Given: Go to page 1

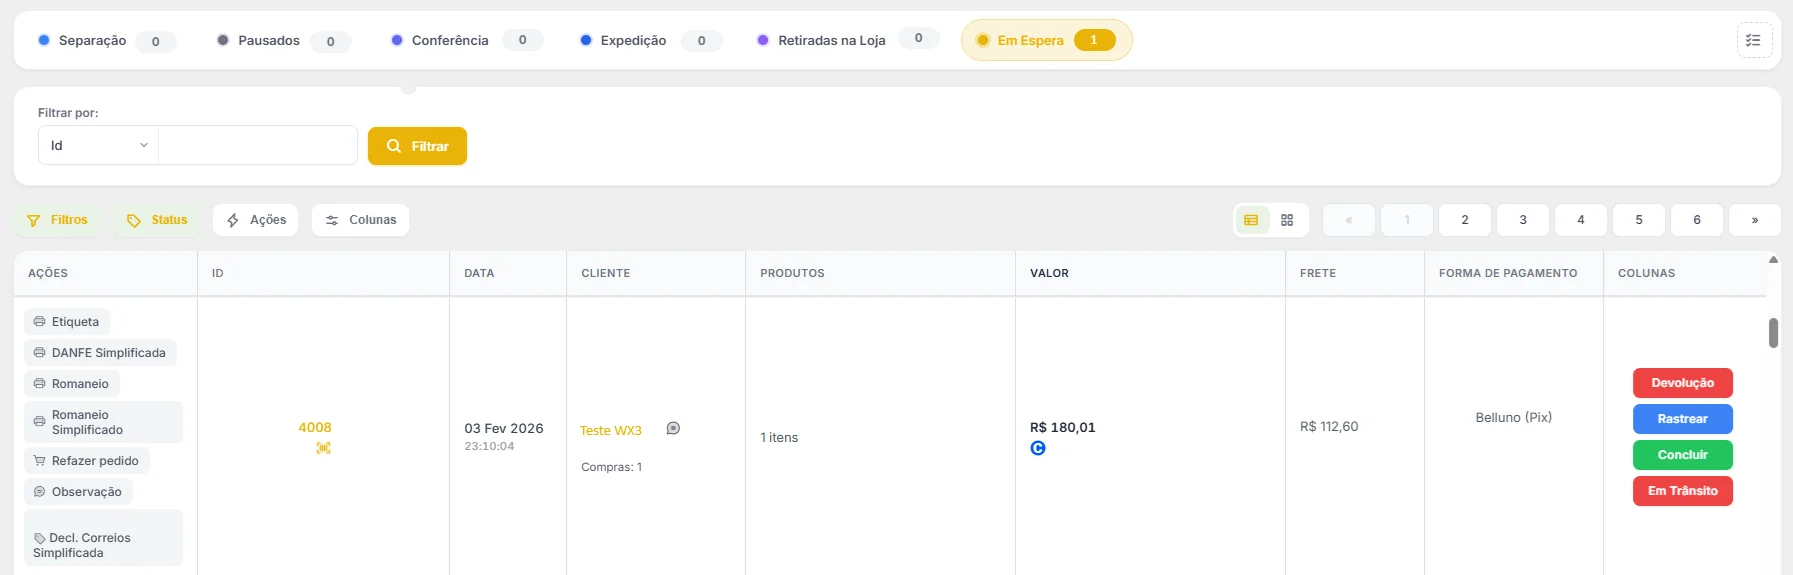Looking at the screenshot, I should point(1407,220).
